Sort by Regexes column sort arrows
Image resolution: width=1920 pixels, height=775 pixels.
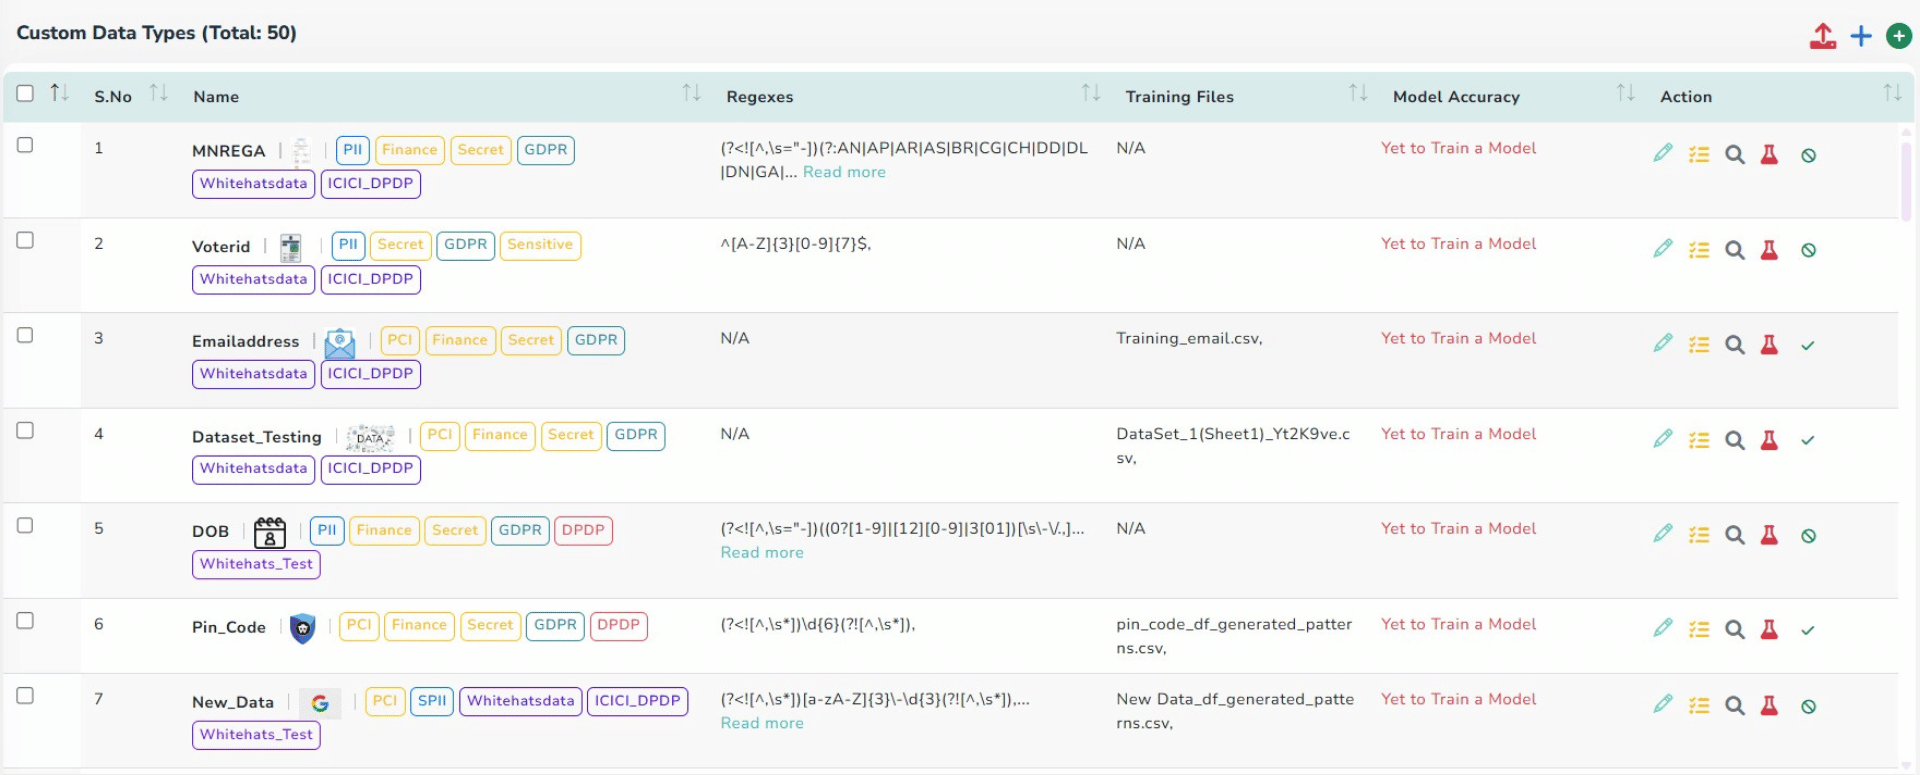click(x=1090, y=93)
